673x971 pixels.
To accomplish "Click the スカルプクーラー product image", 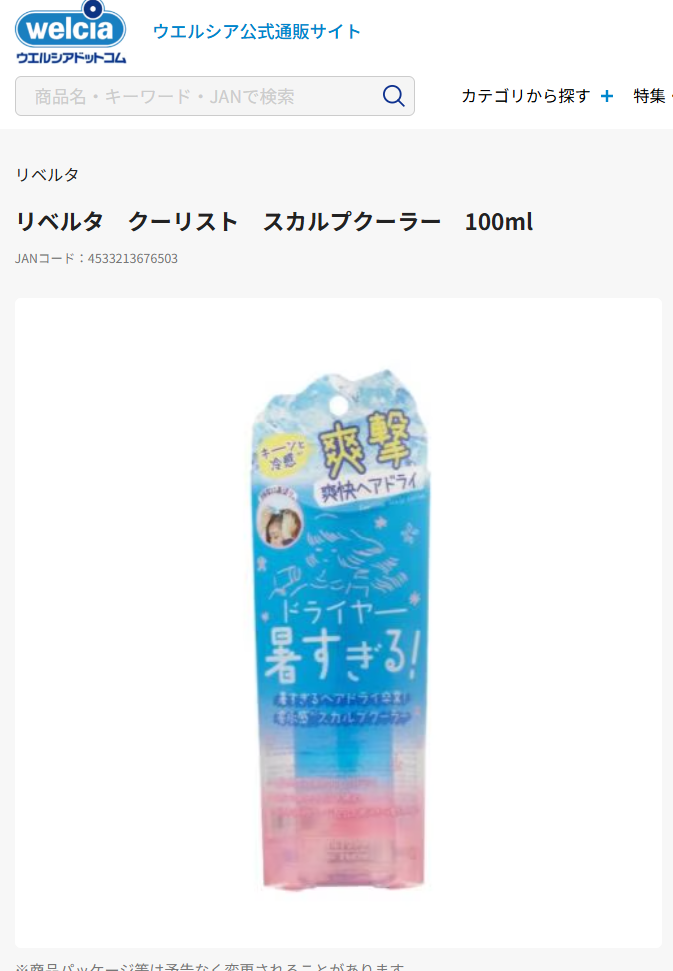I will pos(339,629).
